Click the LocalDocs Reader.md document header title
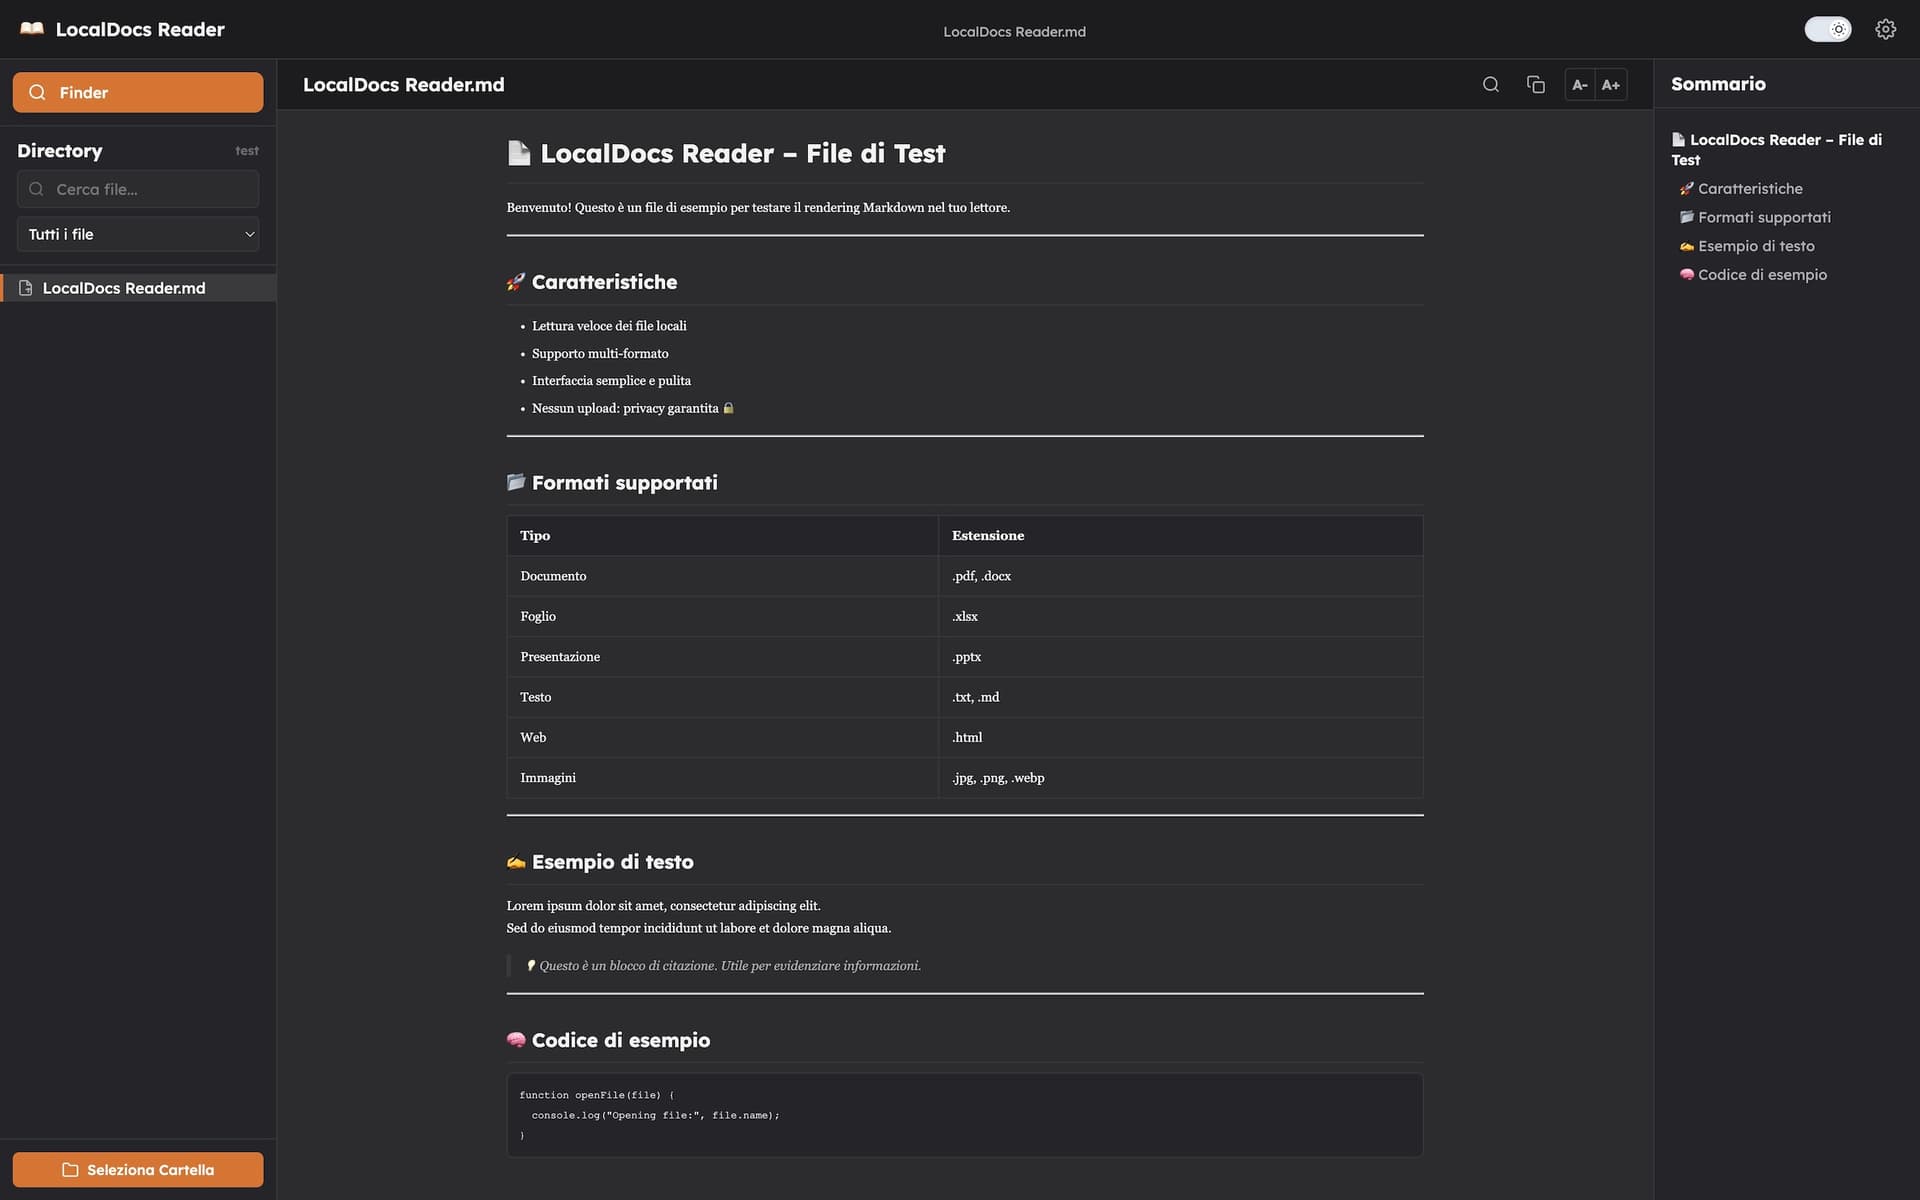This screenshot has height=1200, width=1920. [403, 85]
